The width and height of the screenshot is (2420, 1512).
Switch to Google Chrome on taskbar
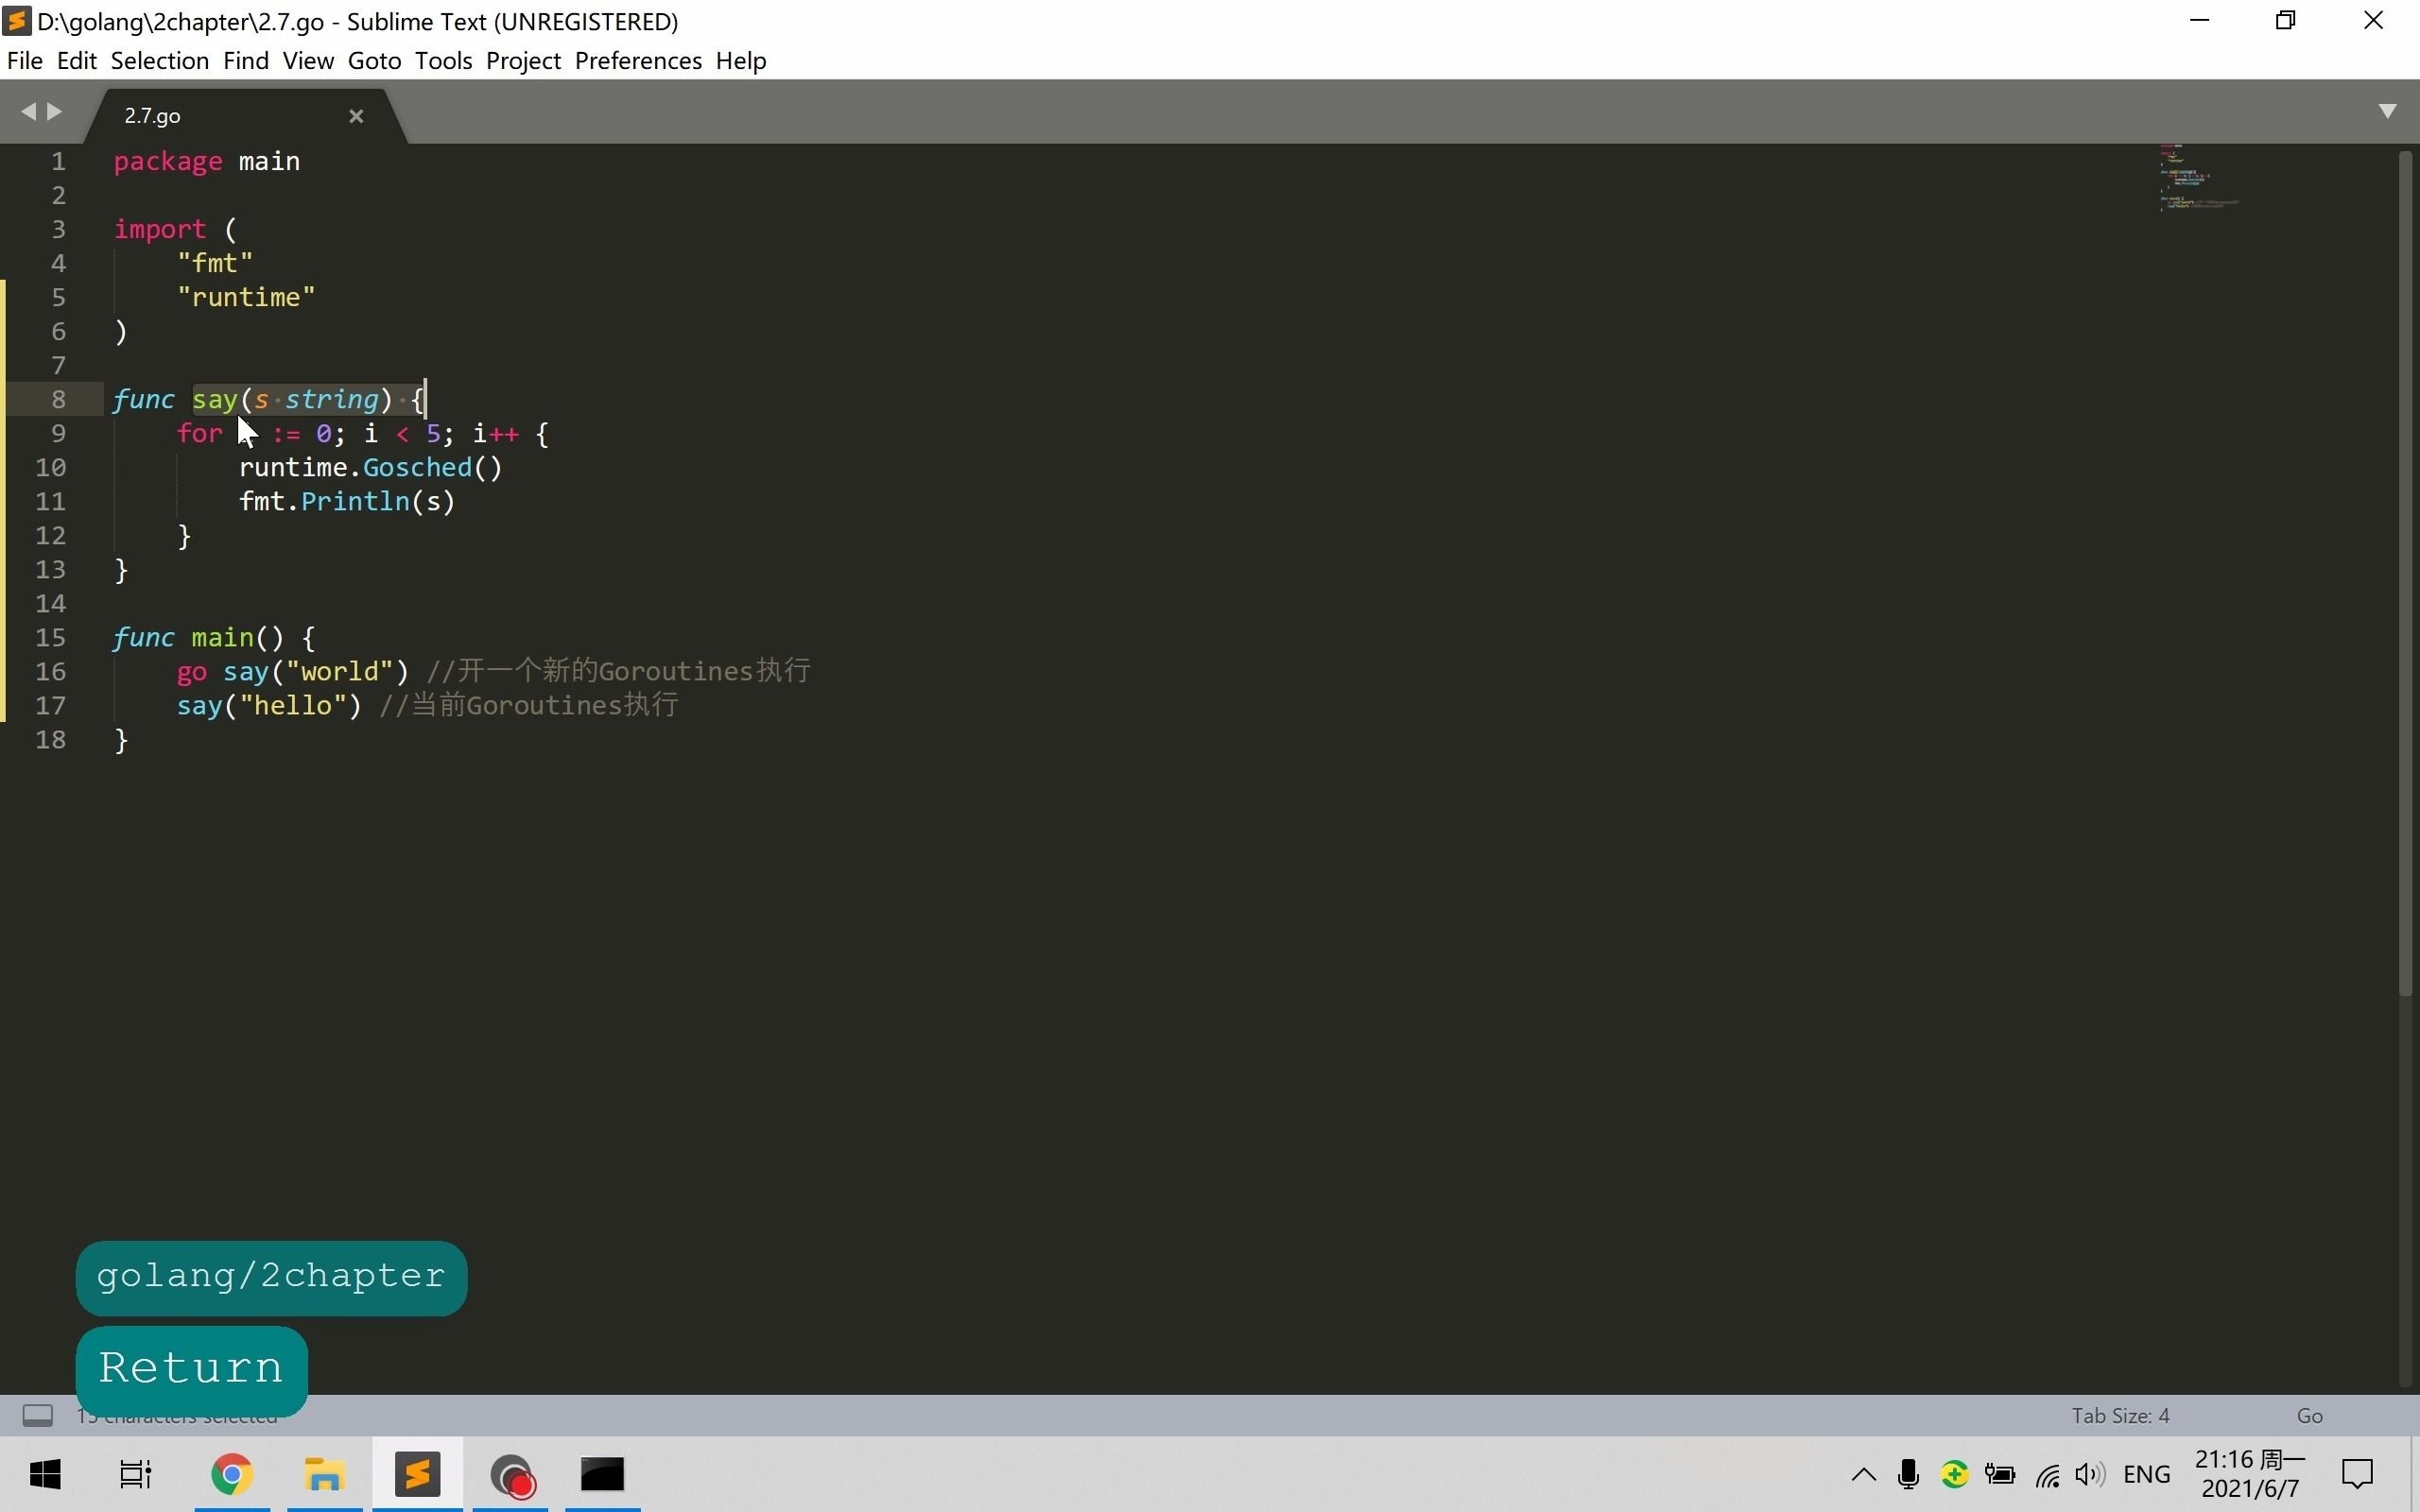[232, 1474]
